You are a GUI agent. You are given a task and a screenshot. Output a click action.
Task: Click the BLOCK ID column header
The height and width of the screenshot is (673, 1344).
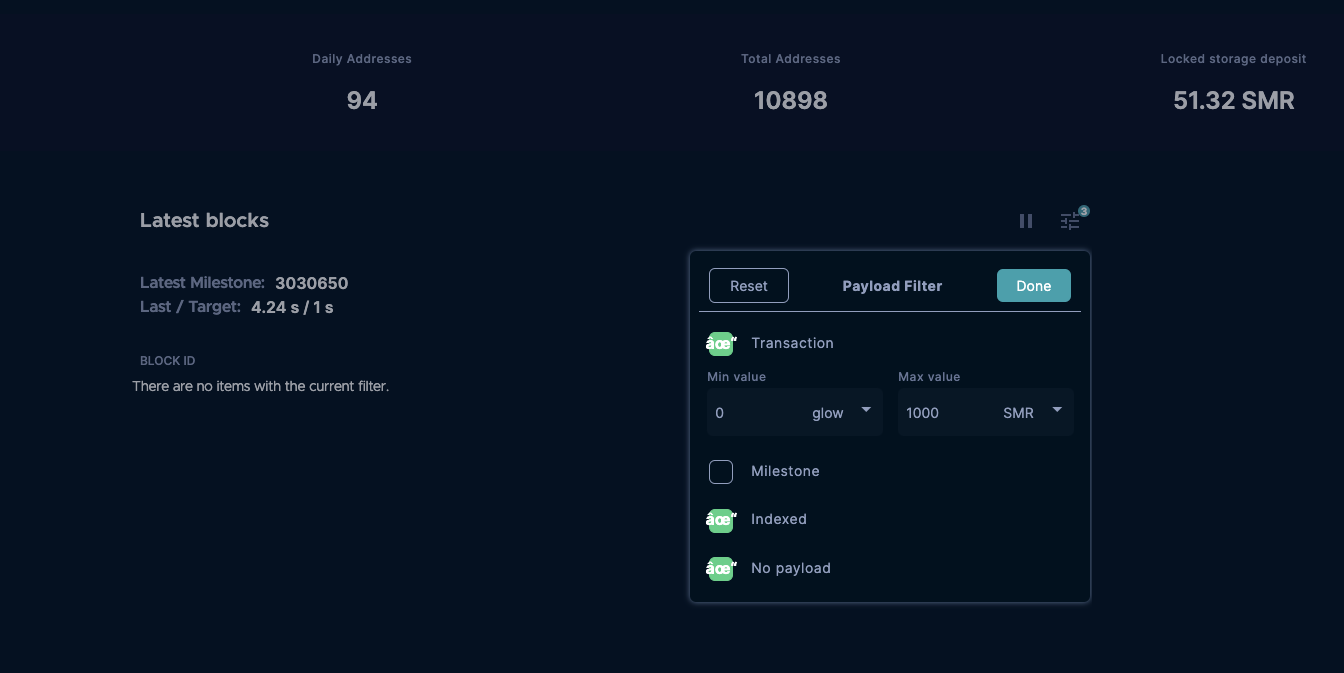(168, 360)
